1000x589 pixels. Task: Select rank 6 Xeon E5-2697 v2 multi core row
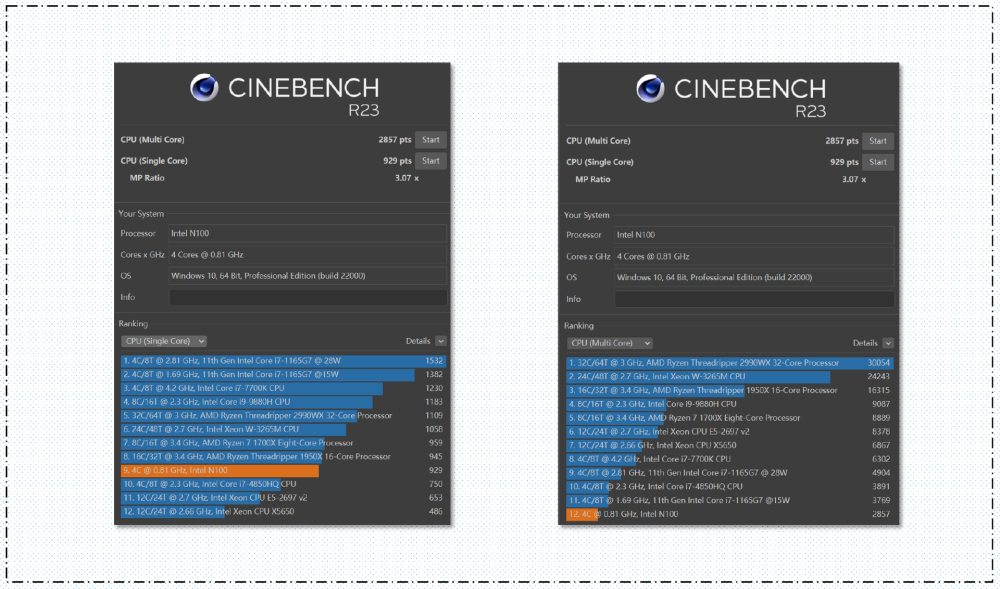click(x=730, y=432)
